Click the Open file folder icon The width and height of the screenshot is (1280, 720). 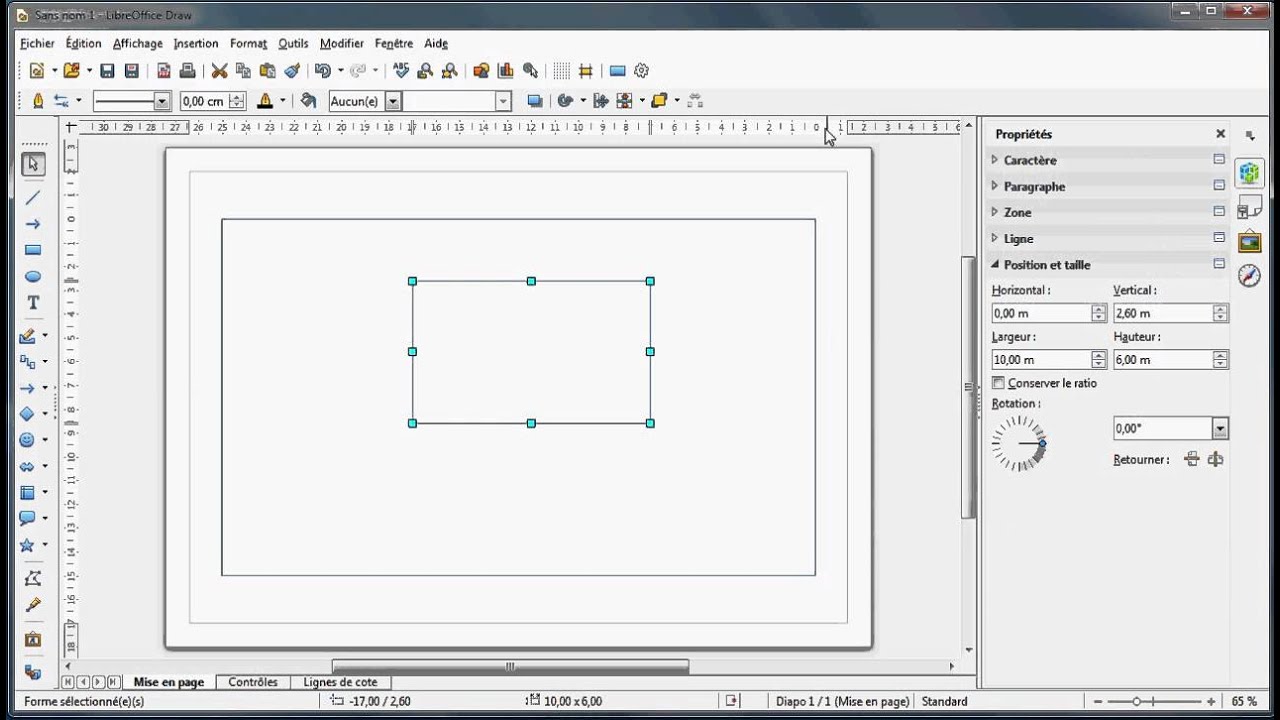pyautogui.click(x=71, y=71)
